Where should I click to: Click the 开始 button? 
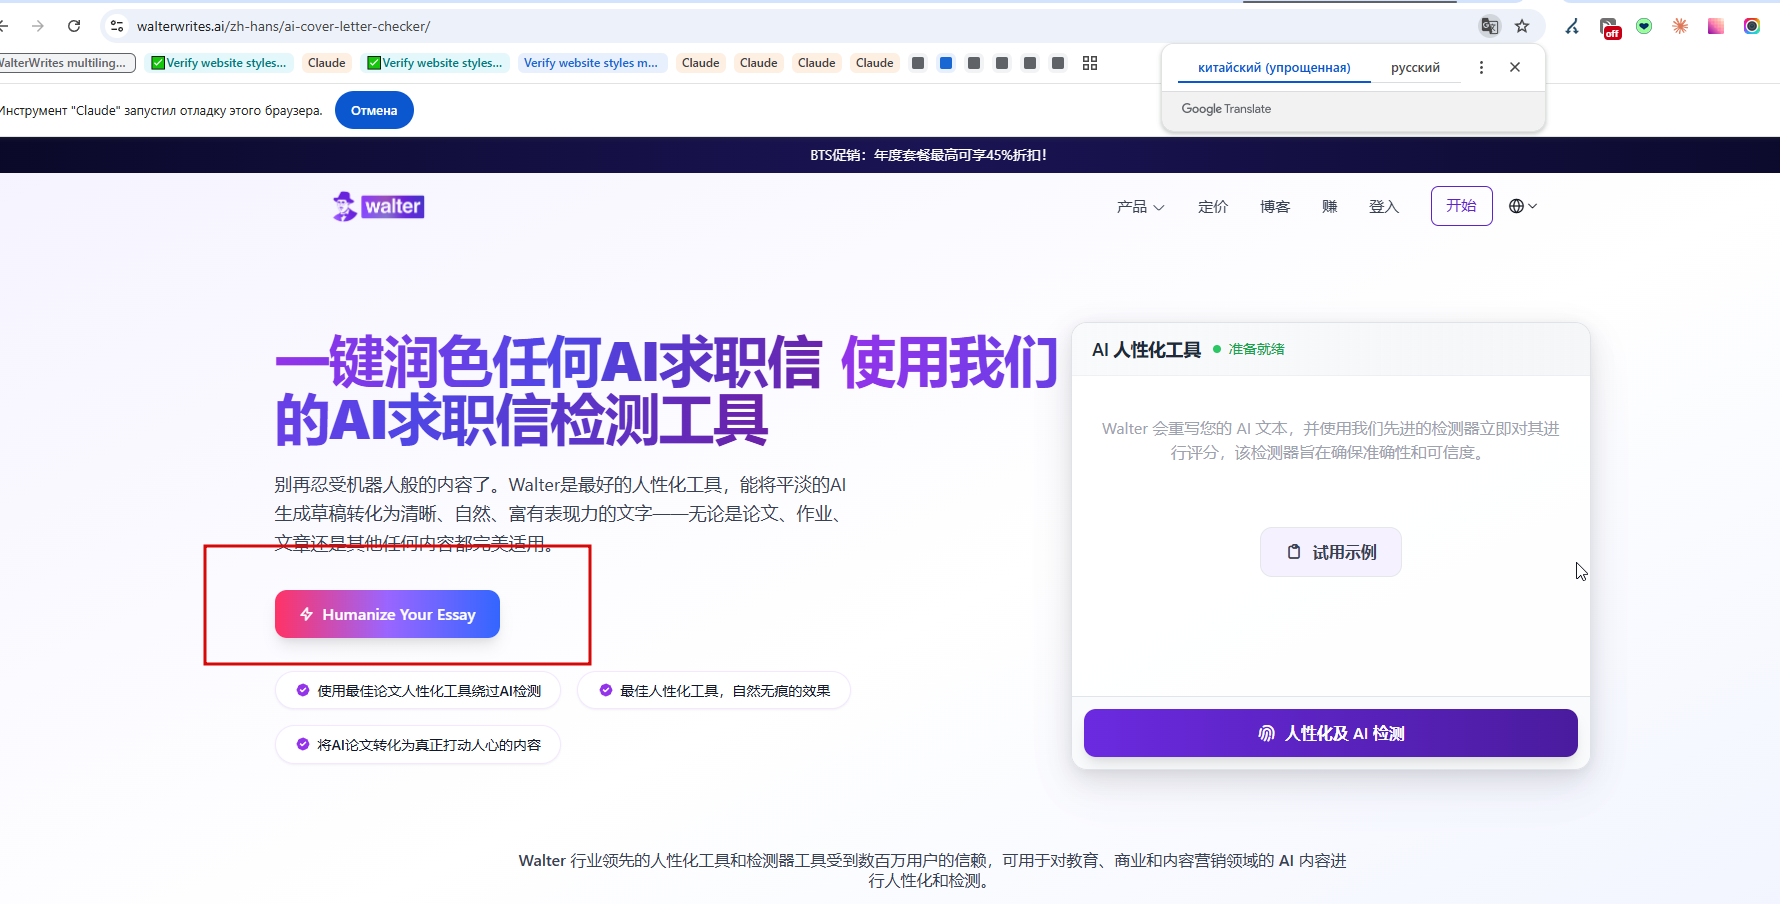1461,206
